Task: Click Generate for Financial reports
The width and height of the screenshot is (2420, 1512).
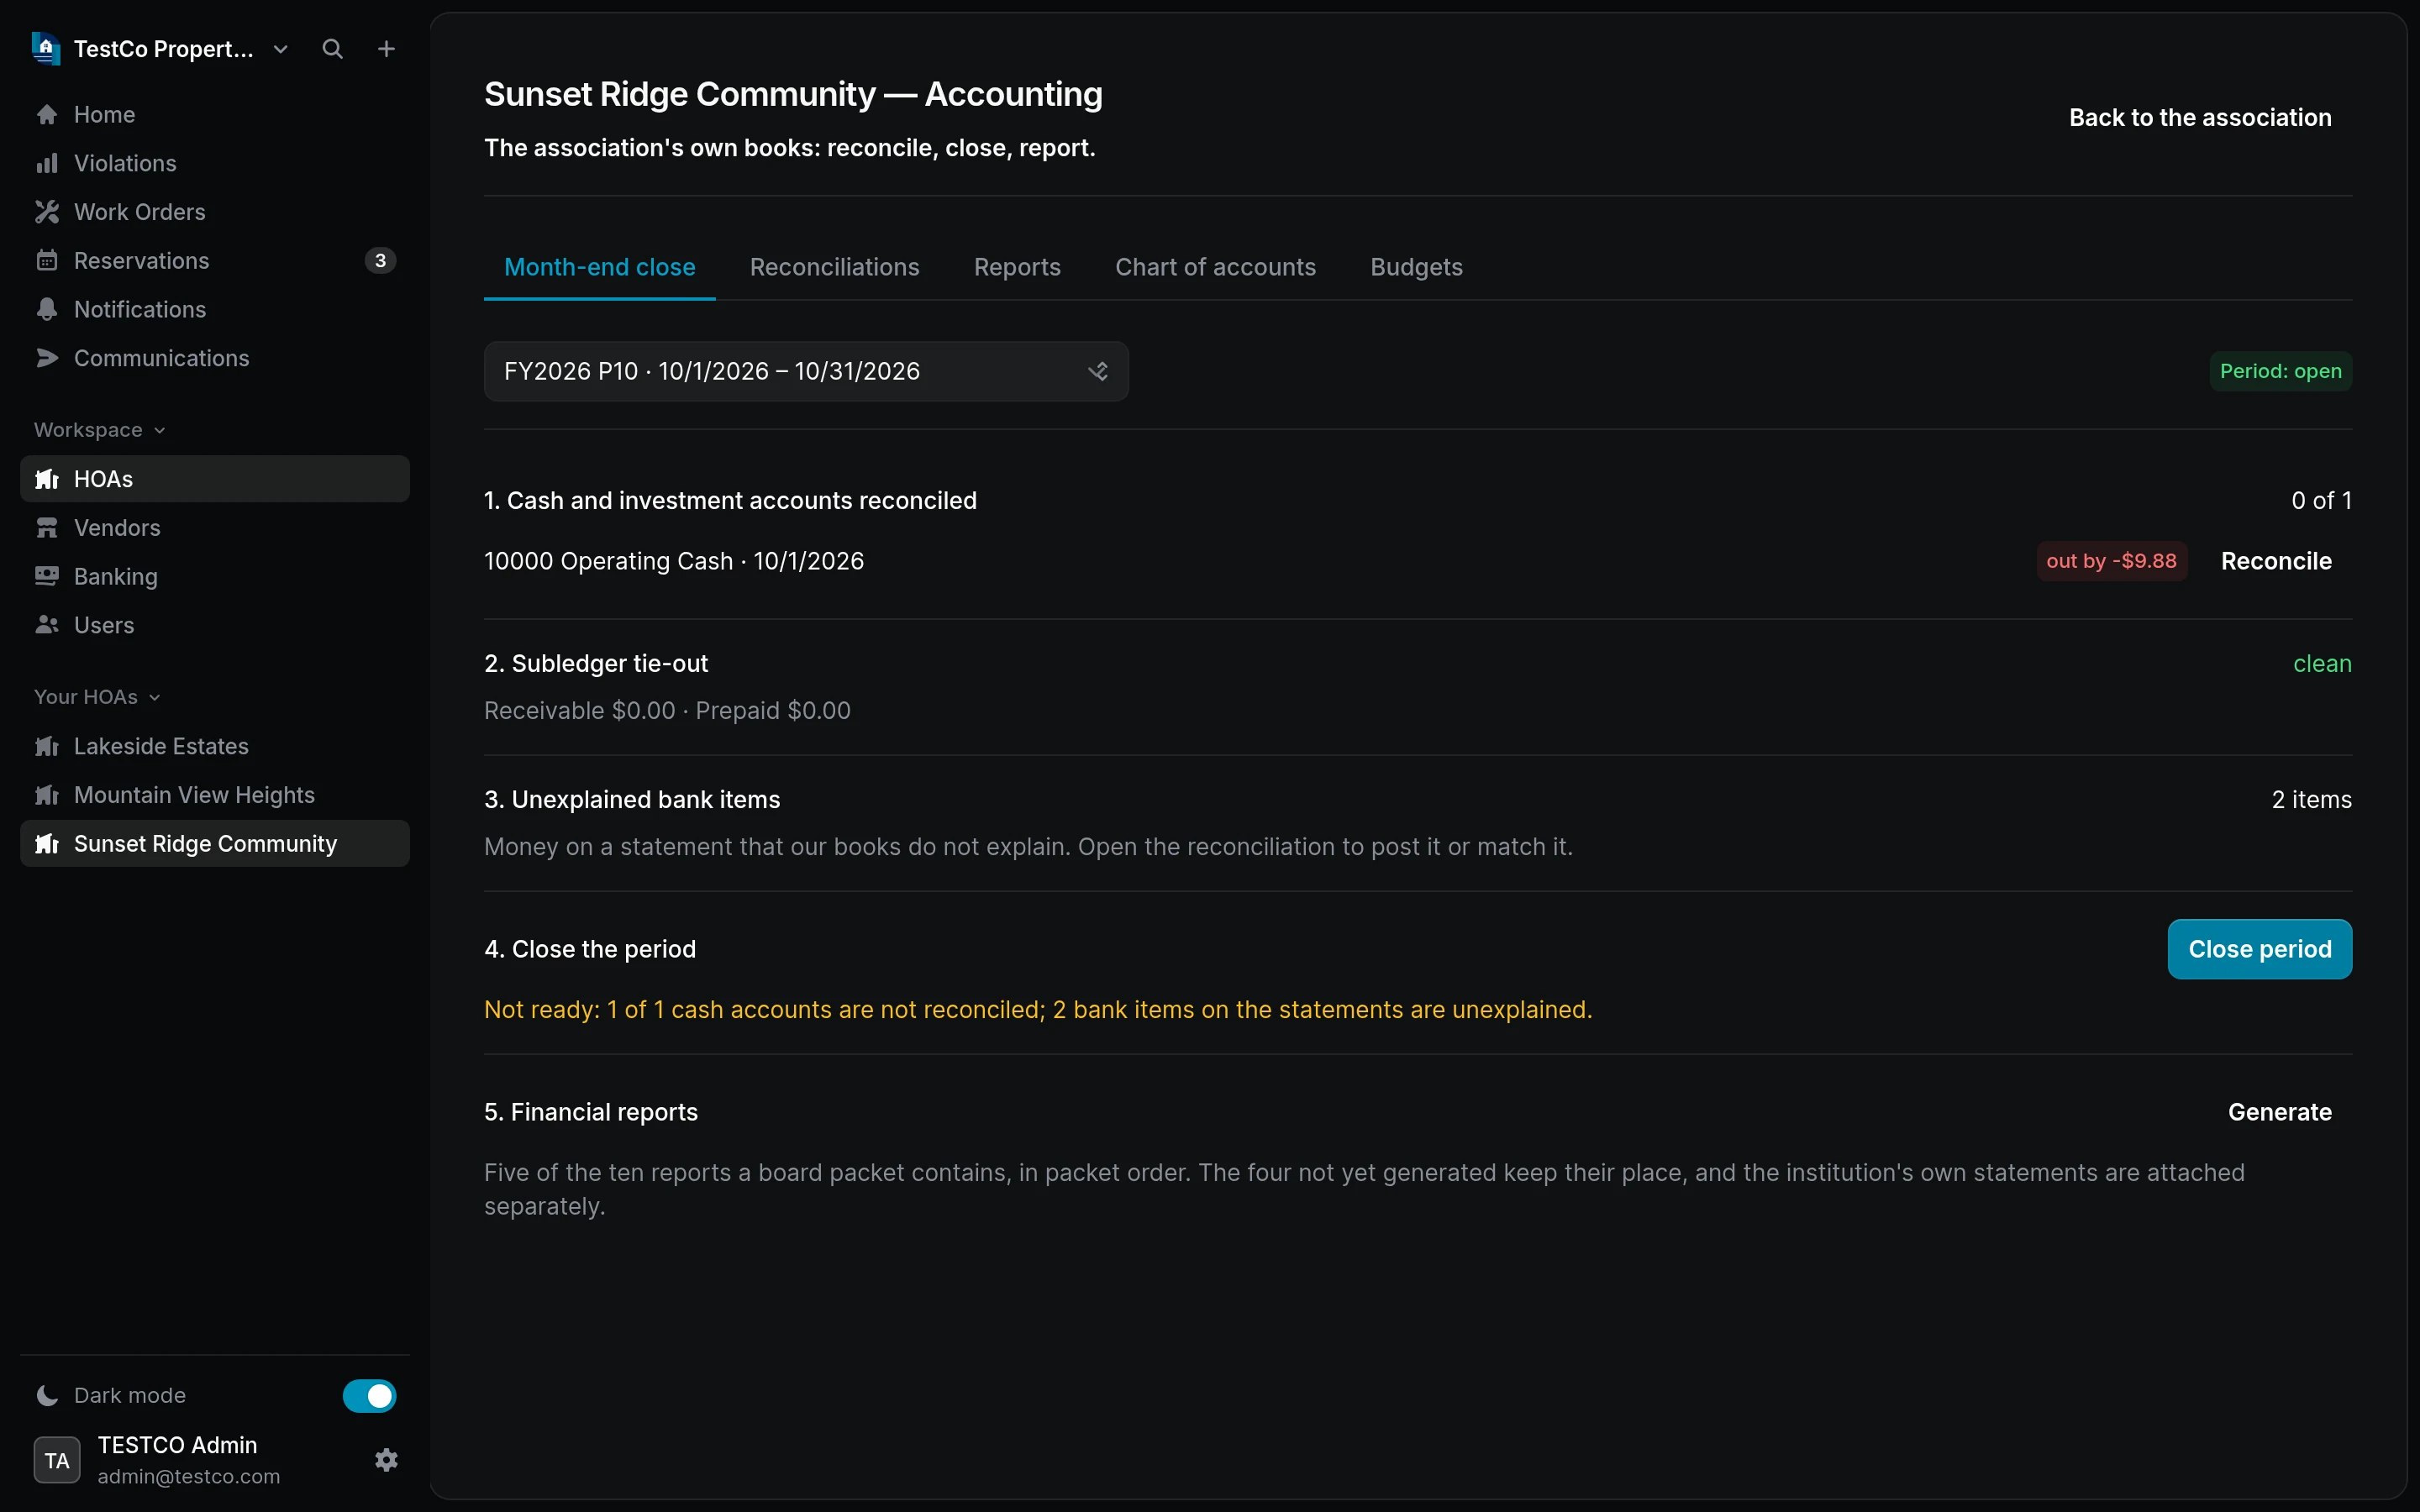Action: click(x=2279, y=1112)
